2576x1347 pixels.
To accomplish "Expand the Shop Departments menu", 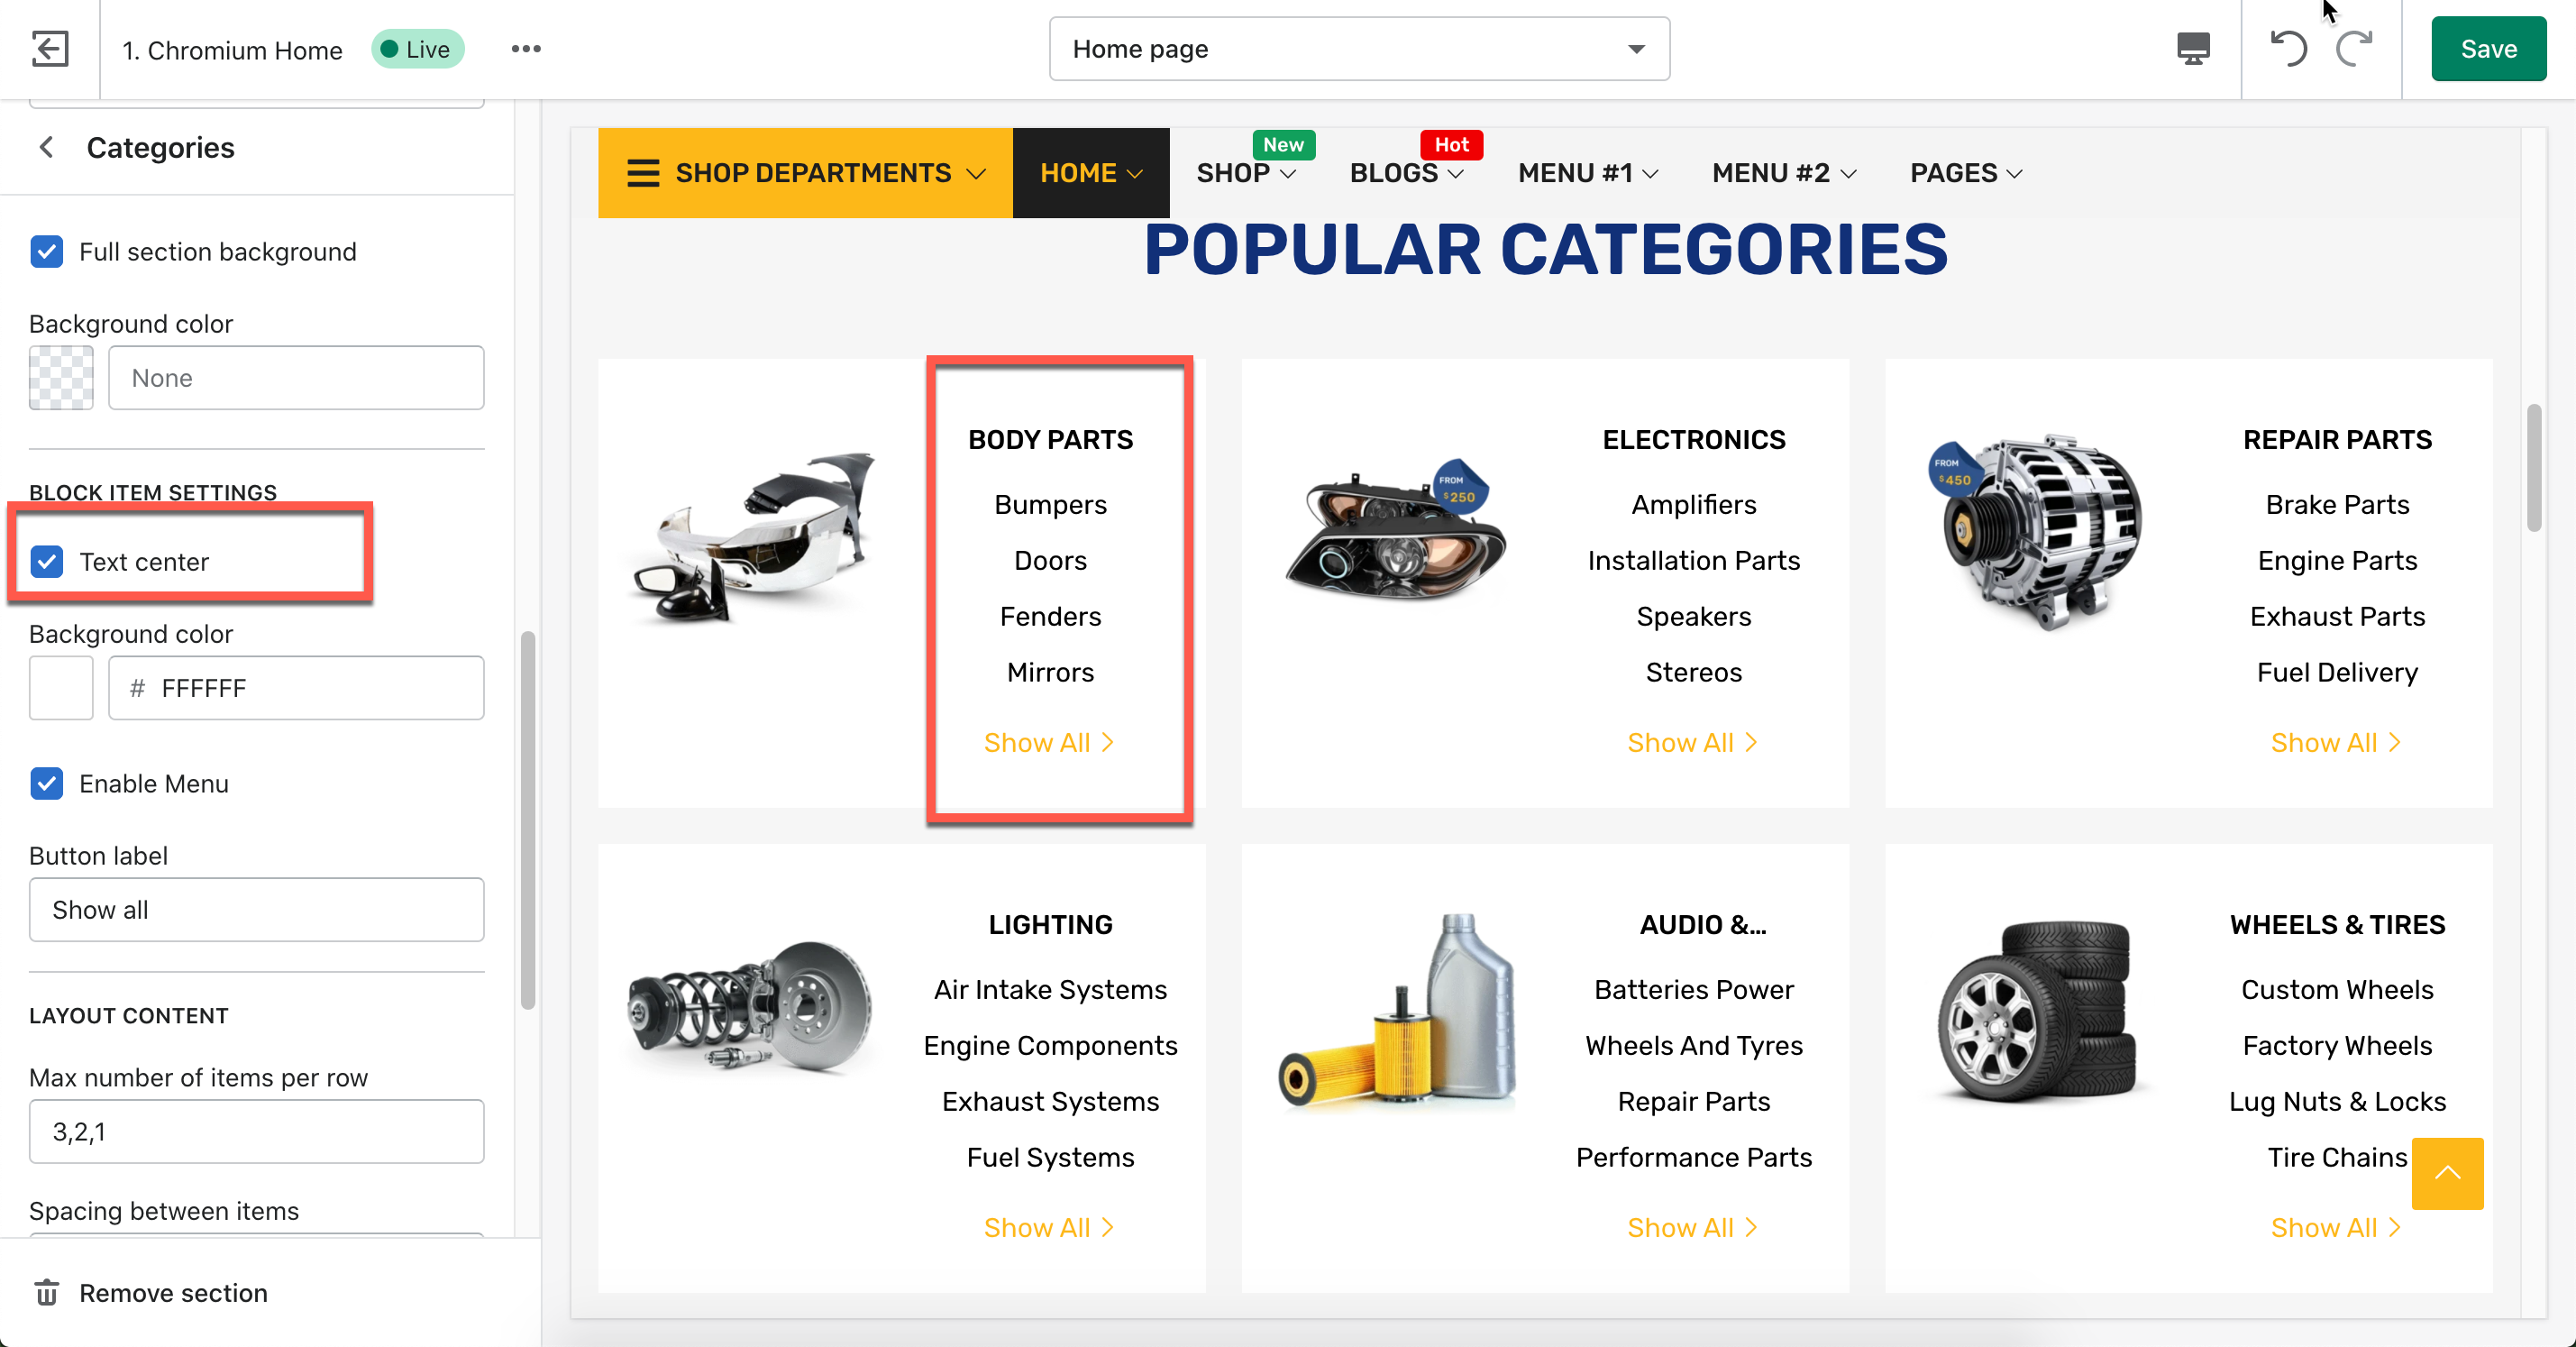I will coord(805,173).
